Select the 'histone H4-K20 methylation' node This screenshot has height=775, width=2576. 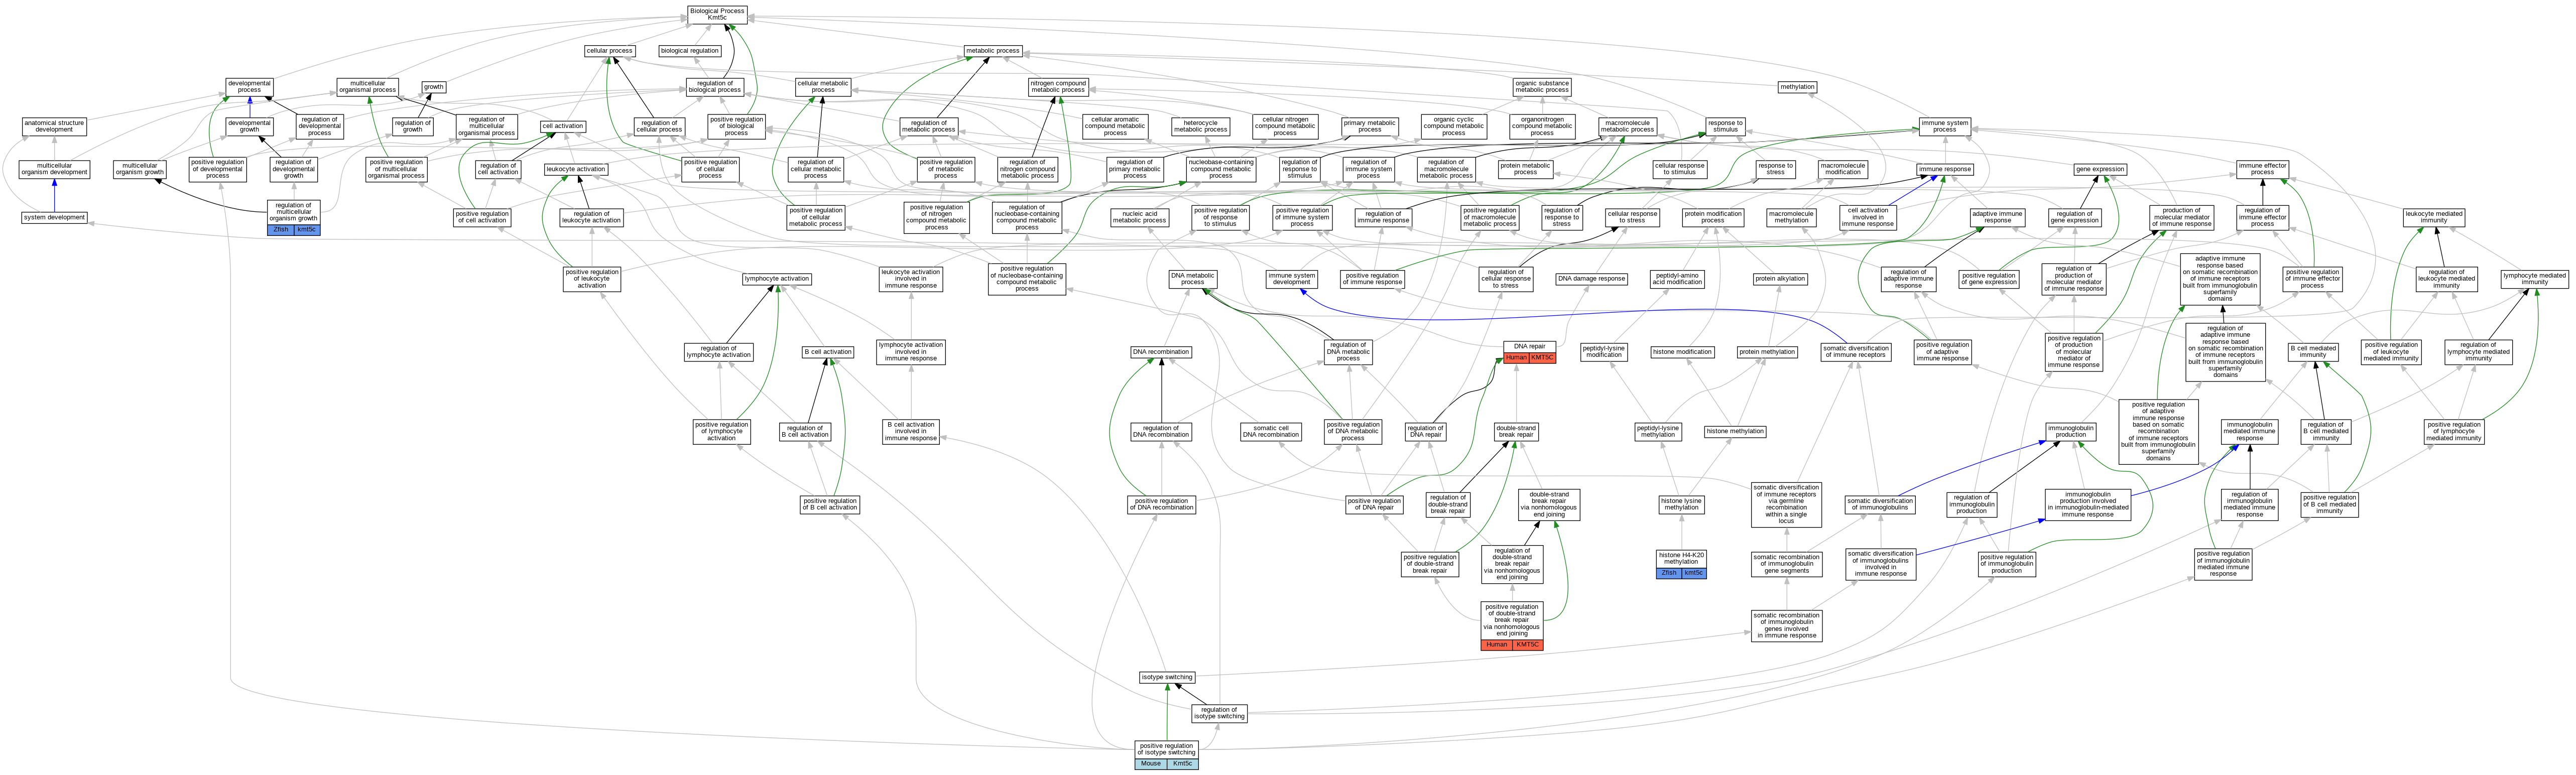1681,558
